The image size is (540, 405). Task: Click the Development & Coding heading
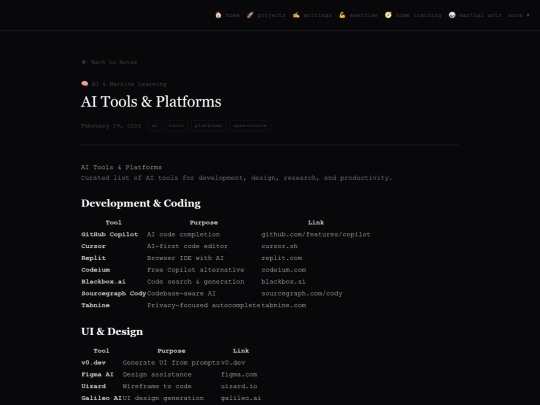tap(141, 203)
